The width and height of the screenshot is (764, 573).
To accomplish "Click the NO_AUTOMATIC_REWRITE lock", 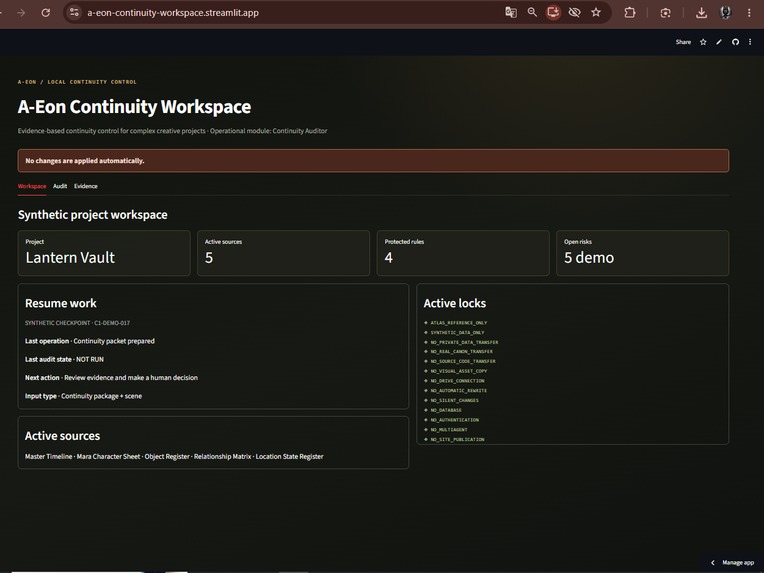I will pyautogui.click(x=458, y=390).
